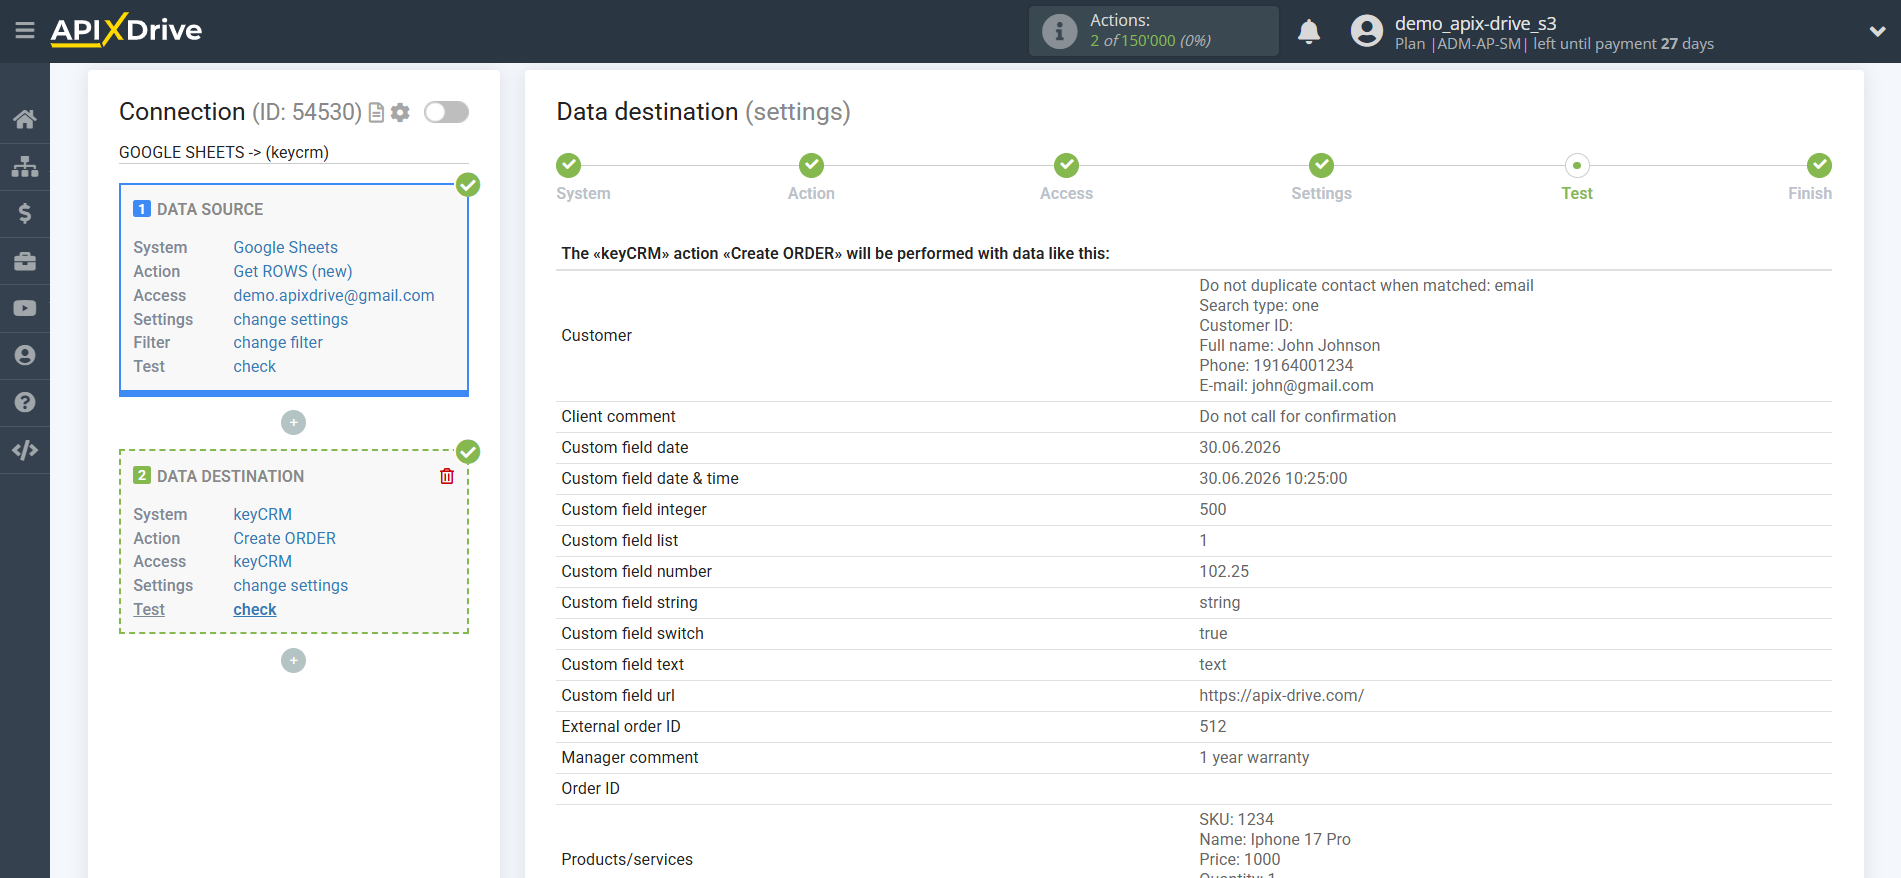Click the Products/services row label
The image size is (1901, 878).
point(627,859)
